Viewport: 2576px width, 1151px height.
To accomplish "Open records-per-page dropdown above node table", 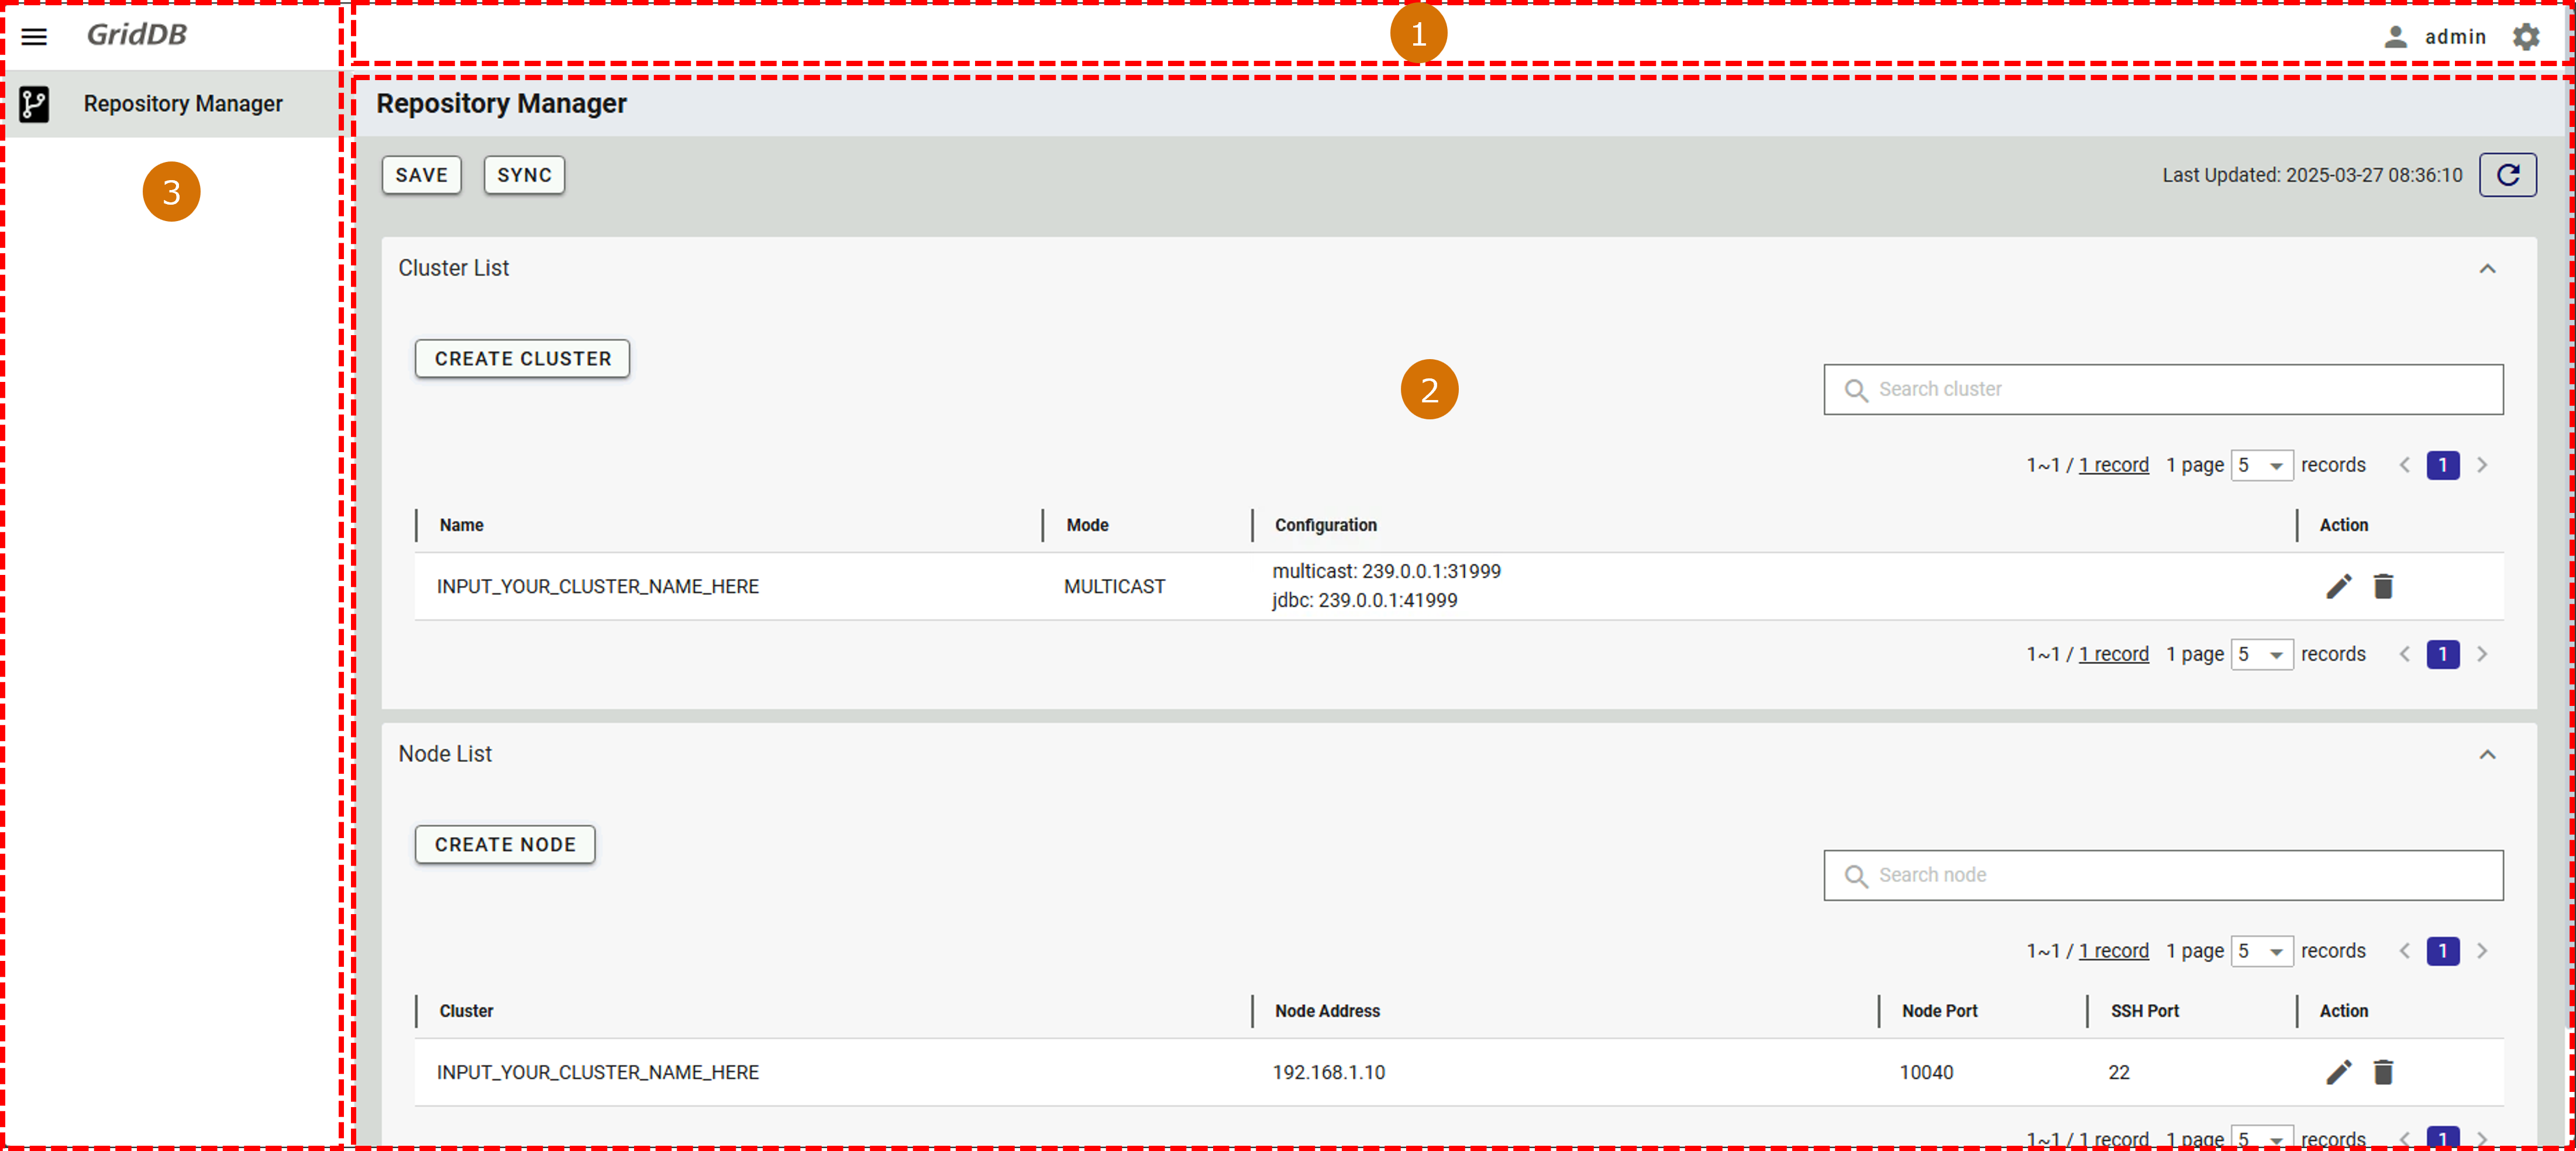I will point(2261,951).
